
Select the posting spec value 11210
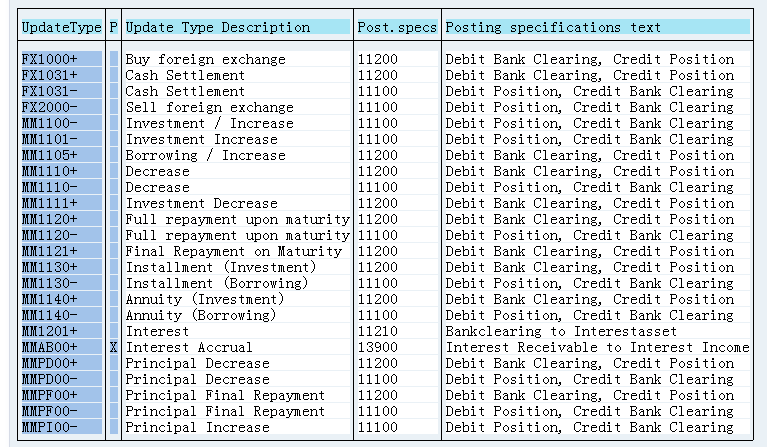click(377, 331)
